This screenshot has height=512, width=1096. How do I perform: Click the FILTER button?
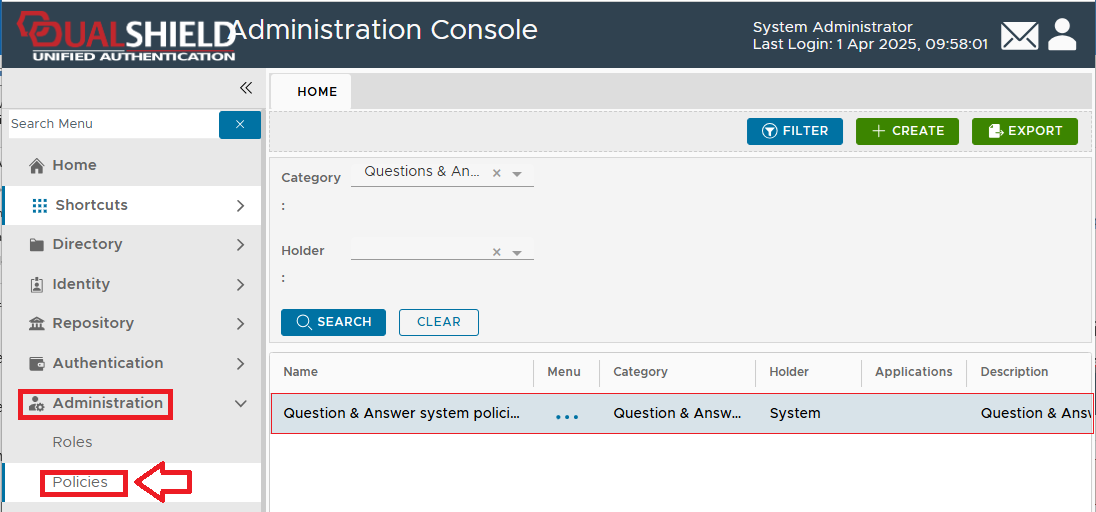coord(795,131)
